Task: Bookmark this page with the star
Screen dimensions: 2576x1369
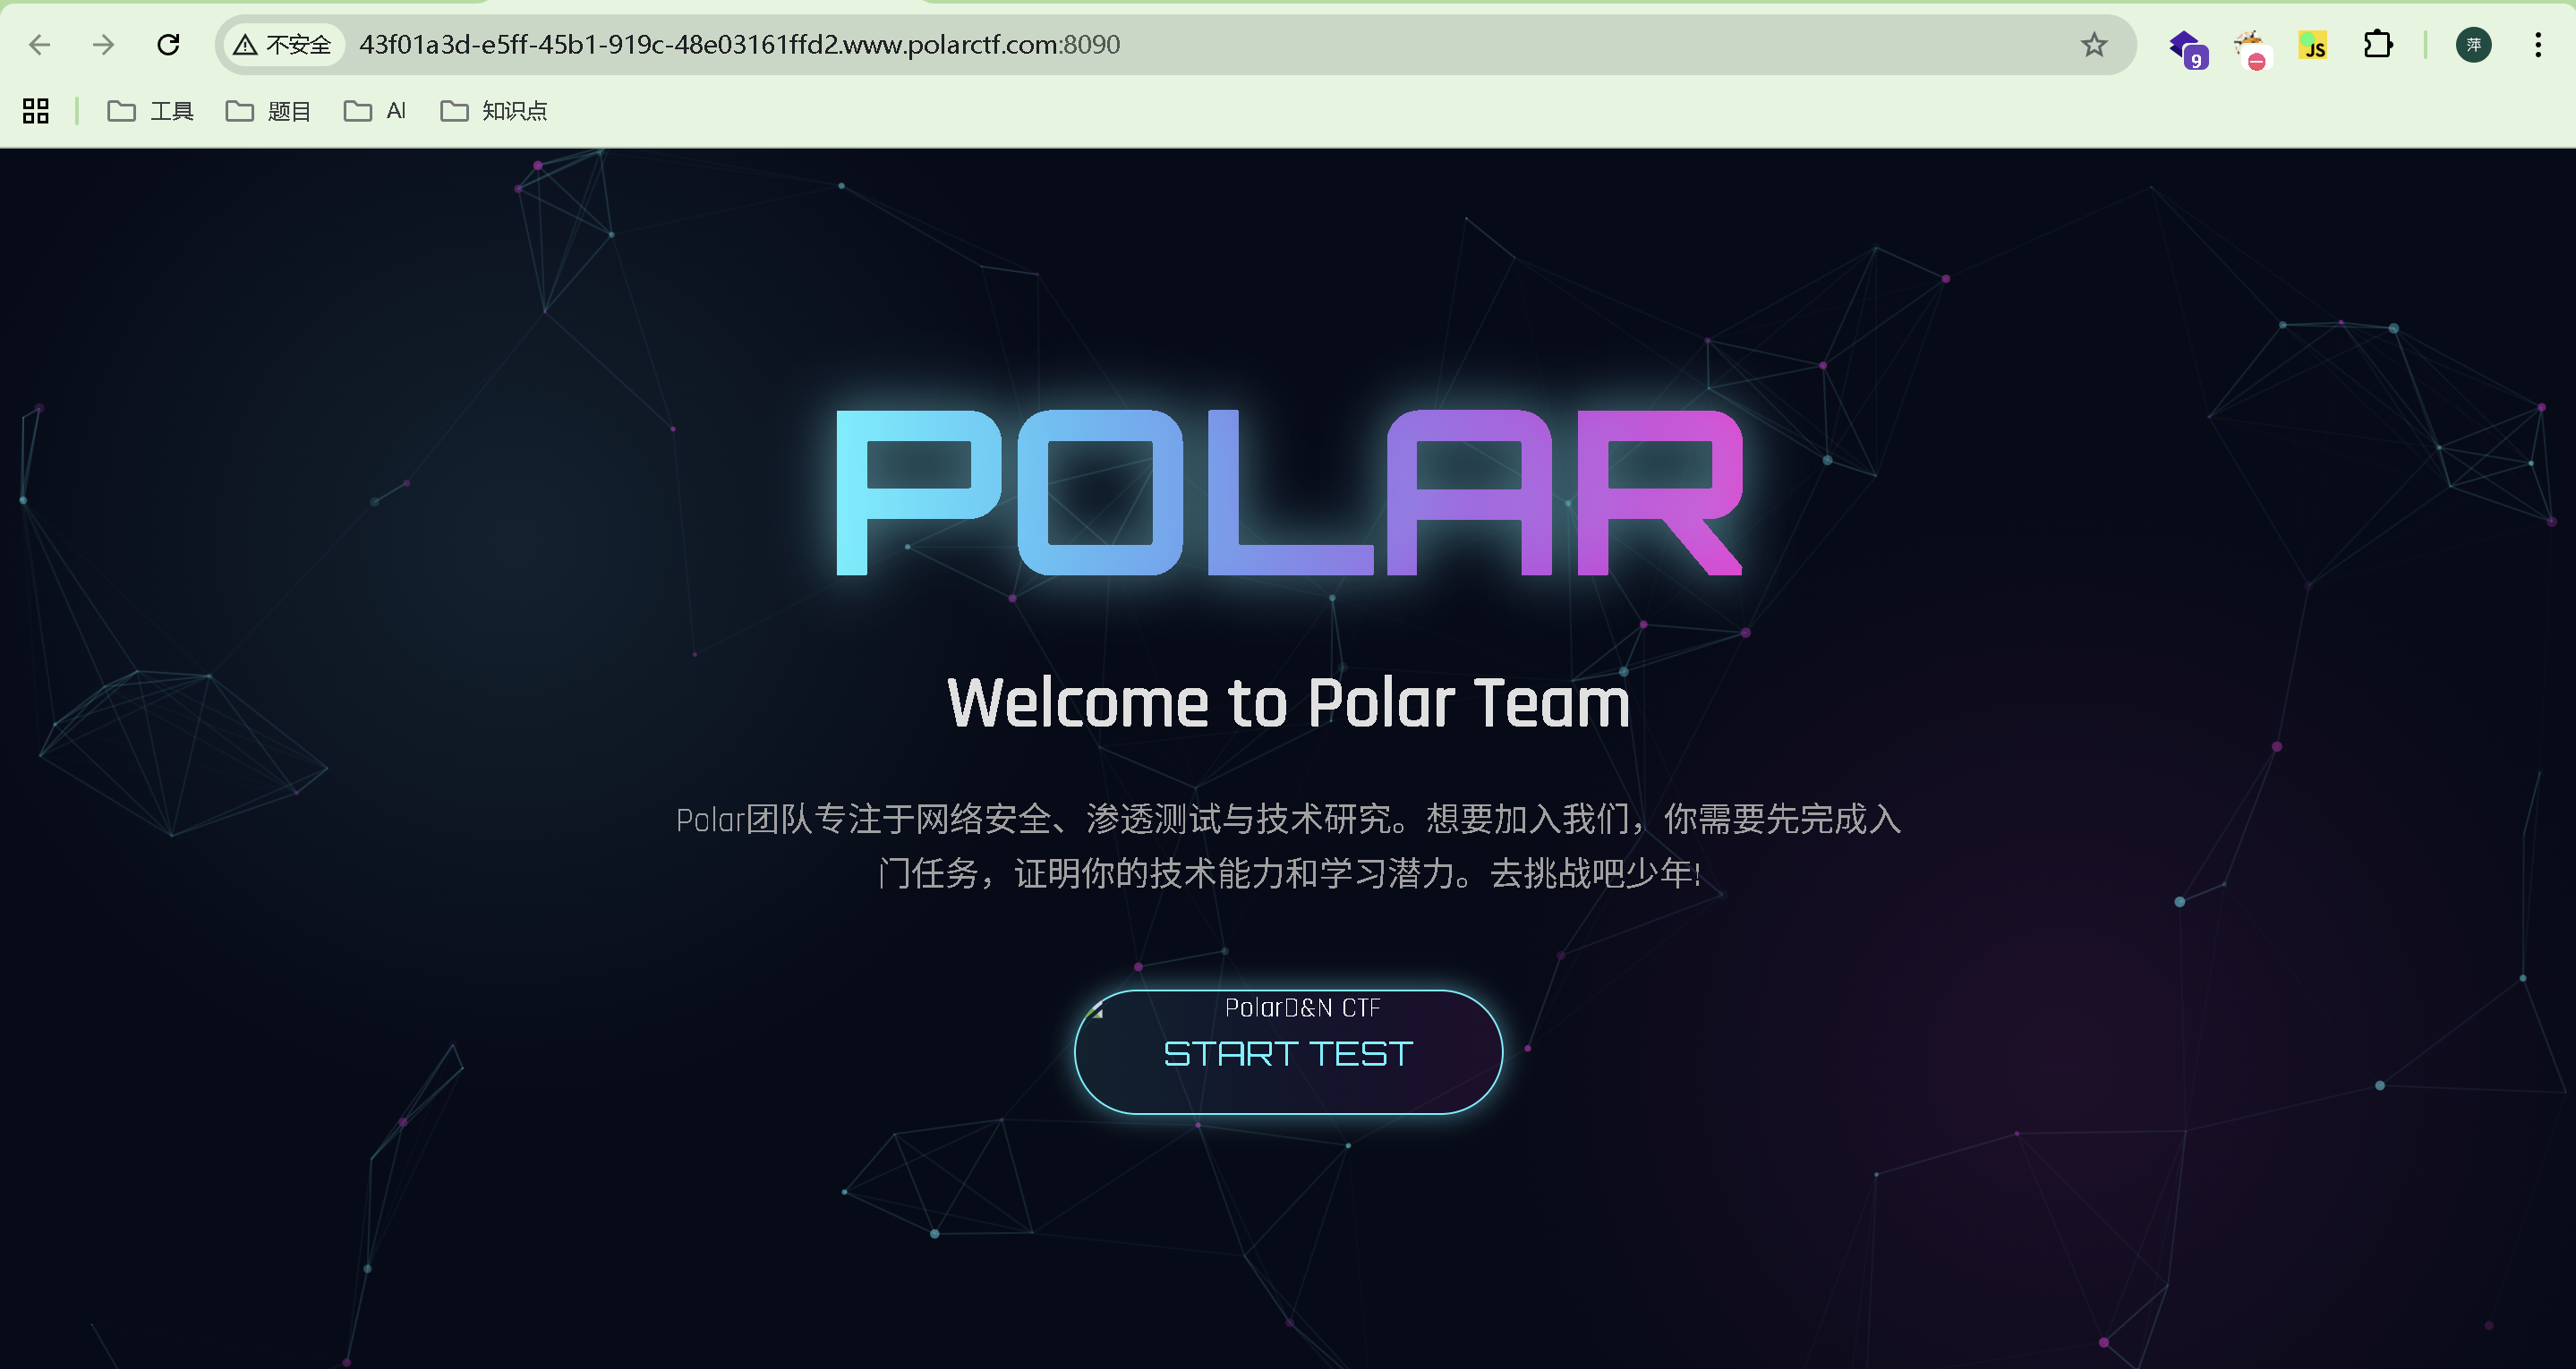Action: point(2093,45)
